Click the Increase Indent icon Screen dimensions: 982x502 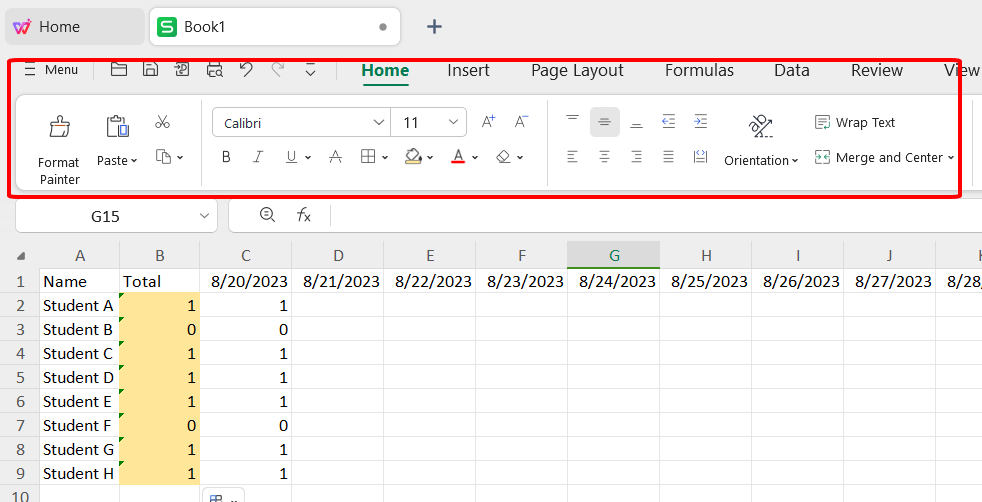(701, 122)
